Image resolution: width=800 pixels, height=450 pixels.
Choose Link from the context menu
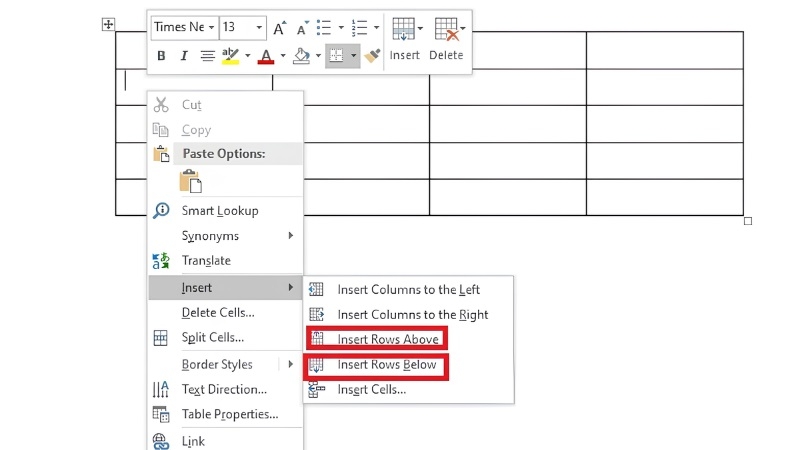[226, 441]
